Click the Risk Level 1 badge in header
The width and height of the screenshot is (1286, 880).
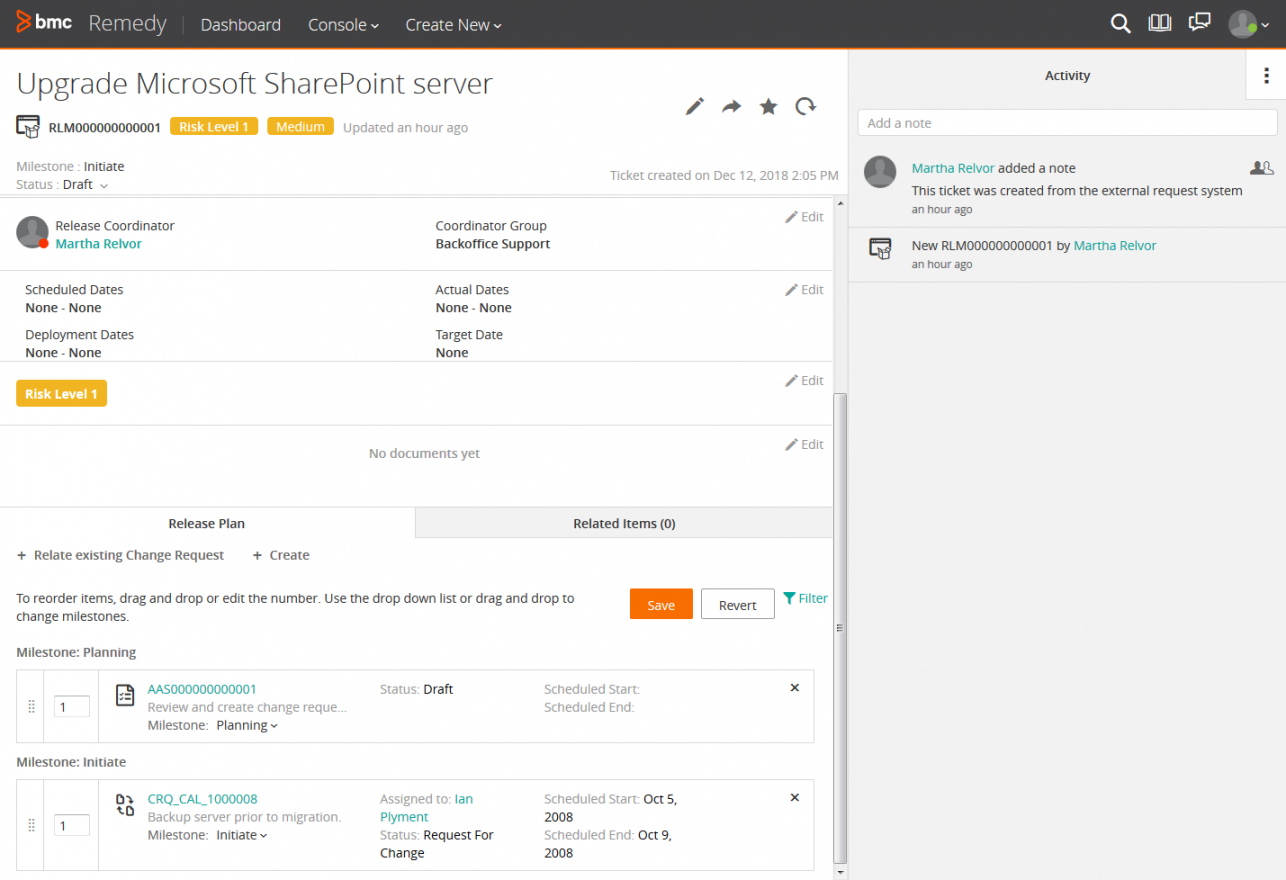(x=214, y=127)
